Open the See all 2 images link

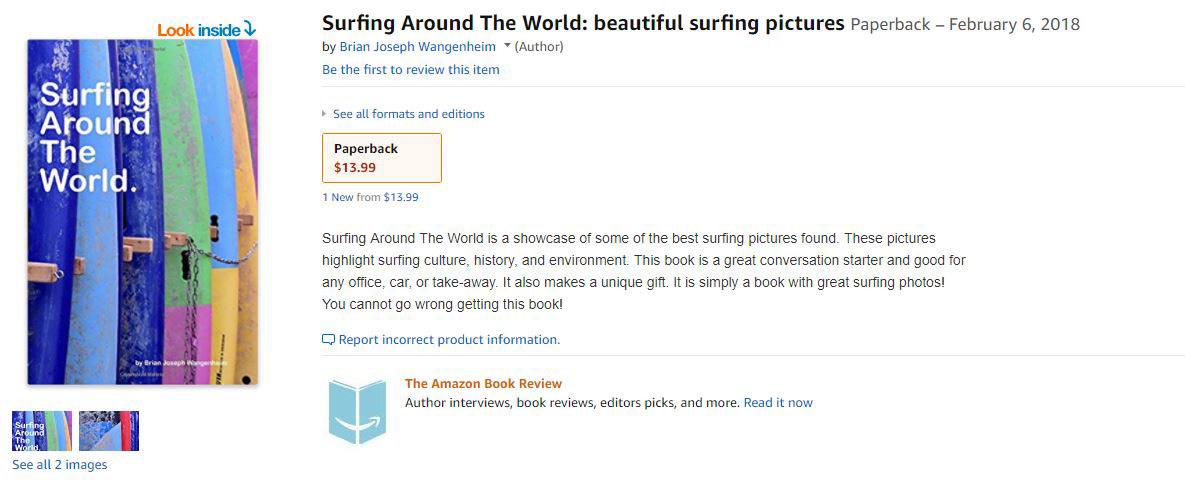(x=59, y=465)
